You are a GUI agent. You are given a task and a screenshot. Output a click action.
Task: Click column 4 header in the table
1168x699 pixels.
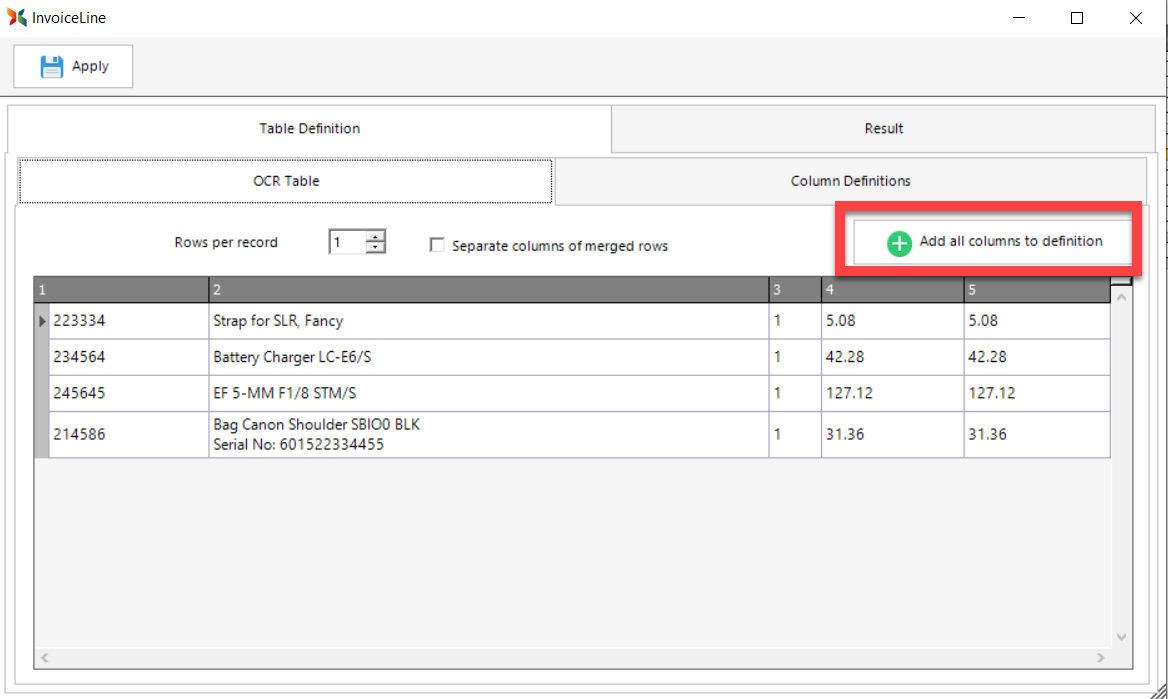click(891, 290)
